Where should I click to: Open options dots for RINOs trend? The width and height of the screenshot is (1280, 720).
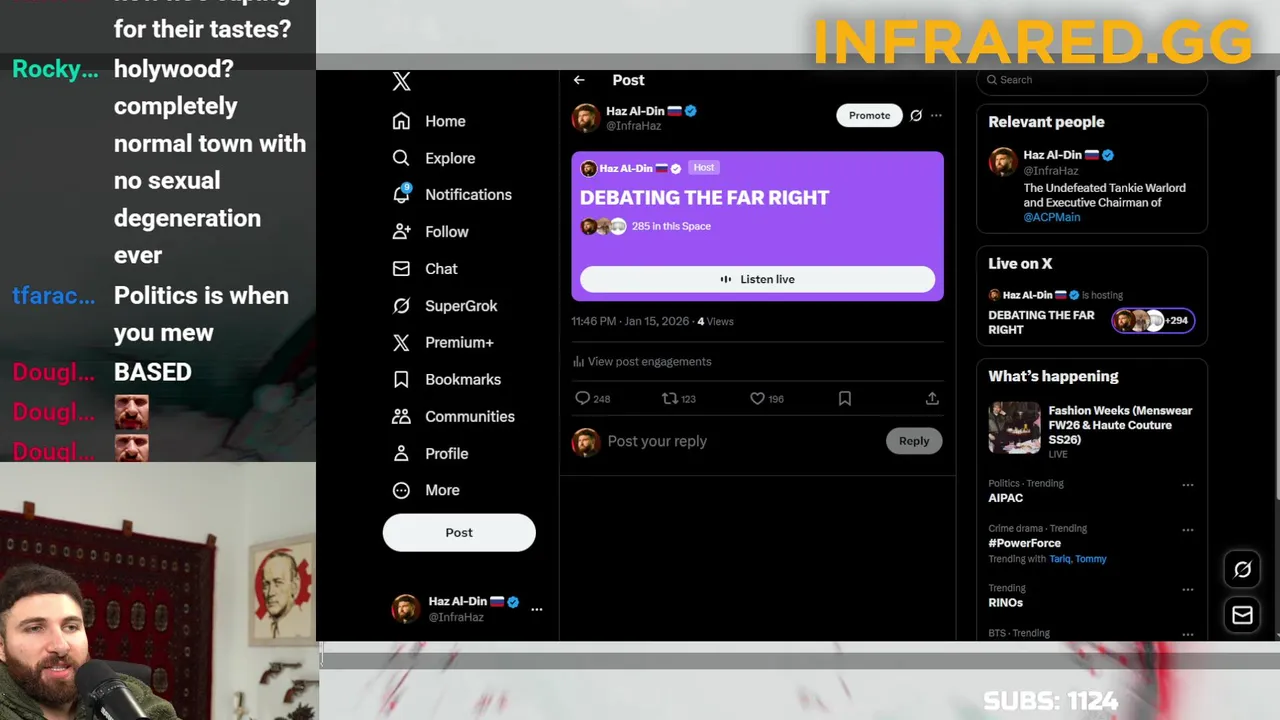[x=1188, y=590]
